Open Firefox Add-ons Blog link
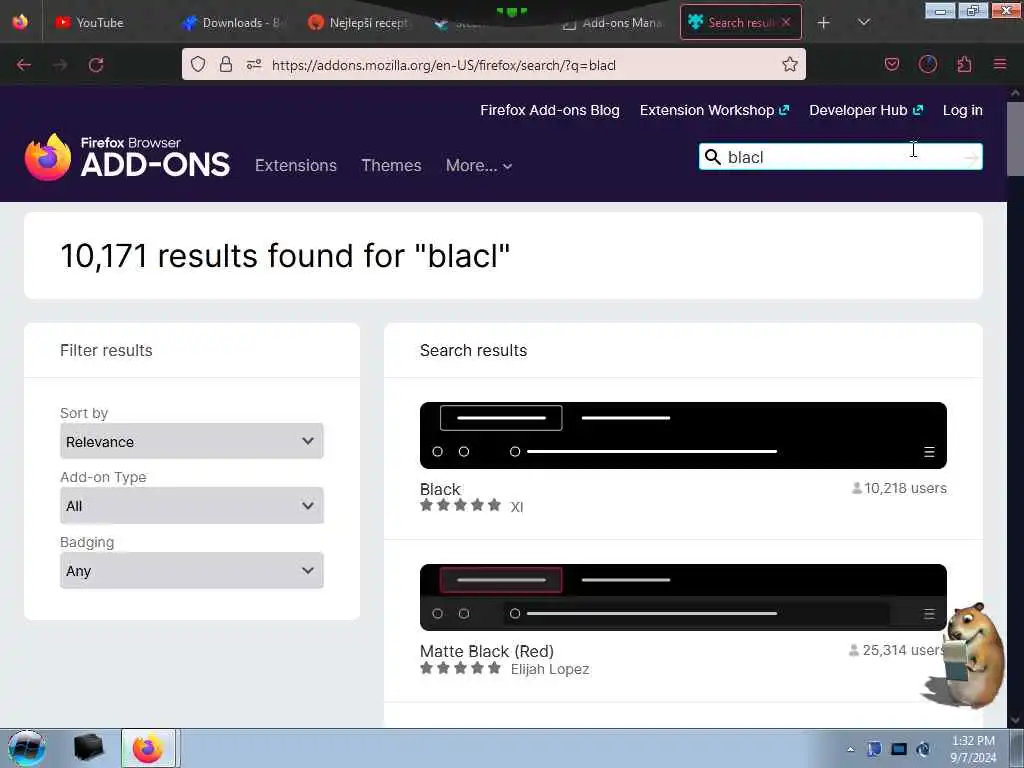This screenshot has height=768, width=1024. click(550, 110)
